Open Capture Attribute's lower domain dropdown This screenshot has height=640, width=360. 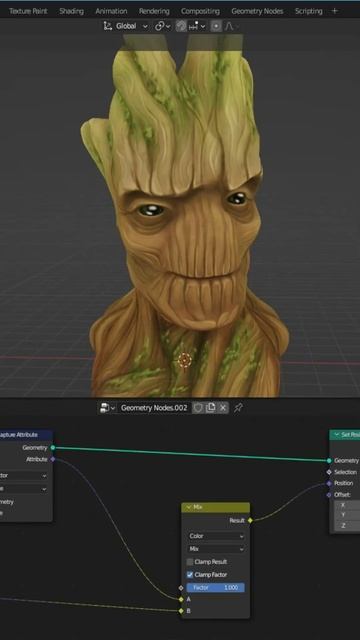(23, 489)
